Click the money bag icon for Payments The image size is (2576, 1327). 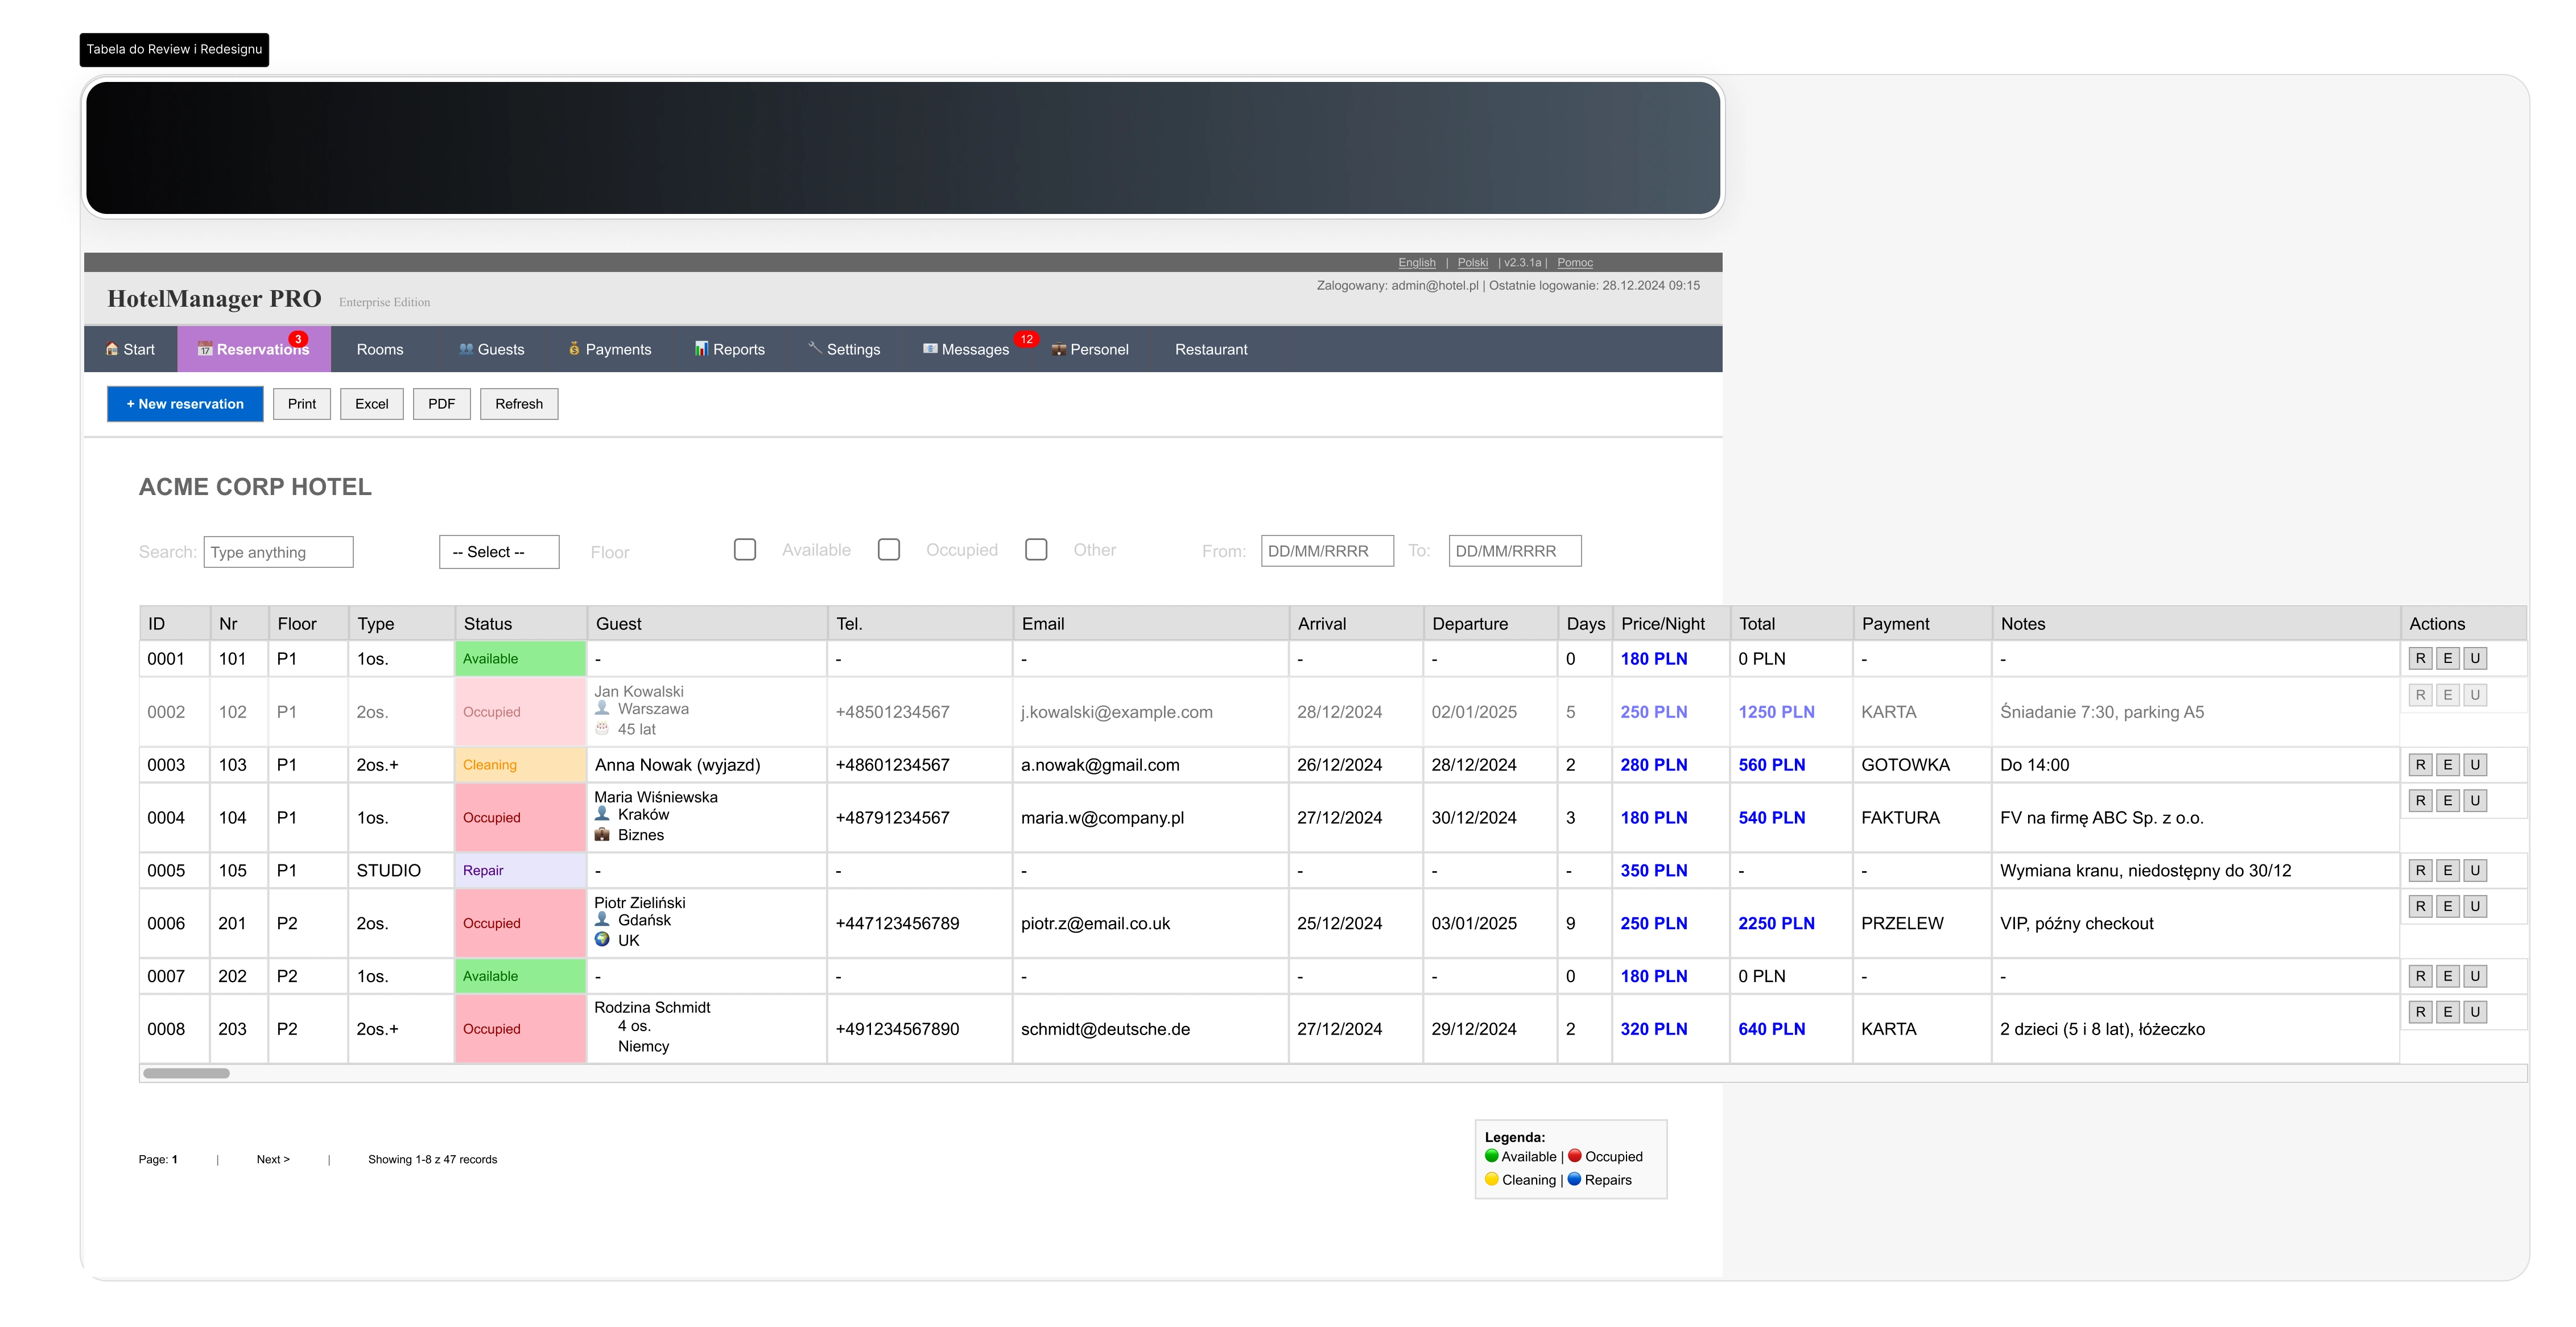574,349
